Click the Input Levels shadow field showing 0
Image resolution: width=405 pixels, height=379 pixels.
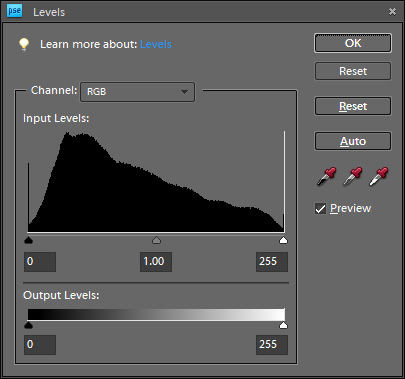coord(40,262)
